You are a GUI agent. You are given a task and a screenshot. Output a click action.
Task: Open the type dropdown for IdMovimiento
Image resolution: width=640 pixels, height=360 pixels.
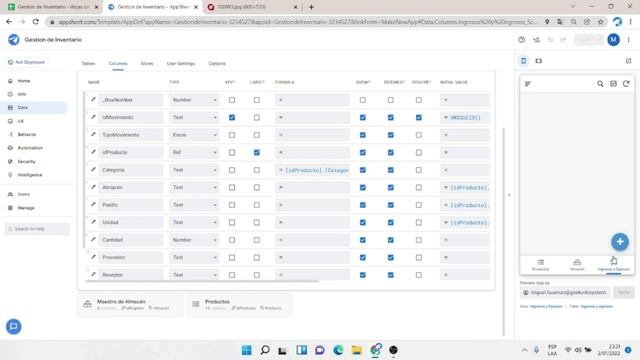194,117
